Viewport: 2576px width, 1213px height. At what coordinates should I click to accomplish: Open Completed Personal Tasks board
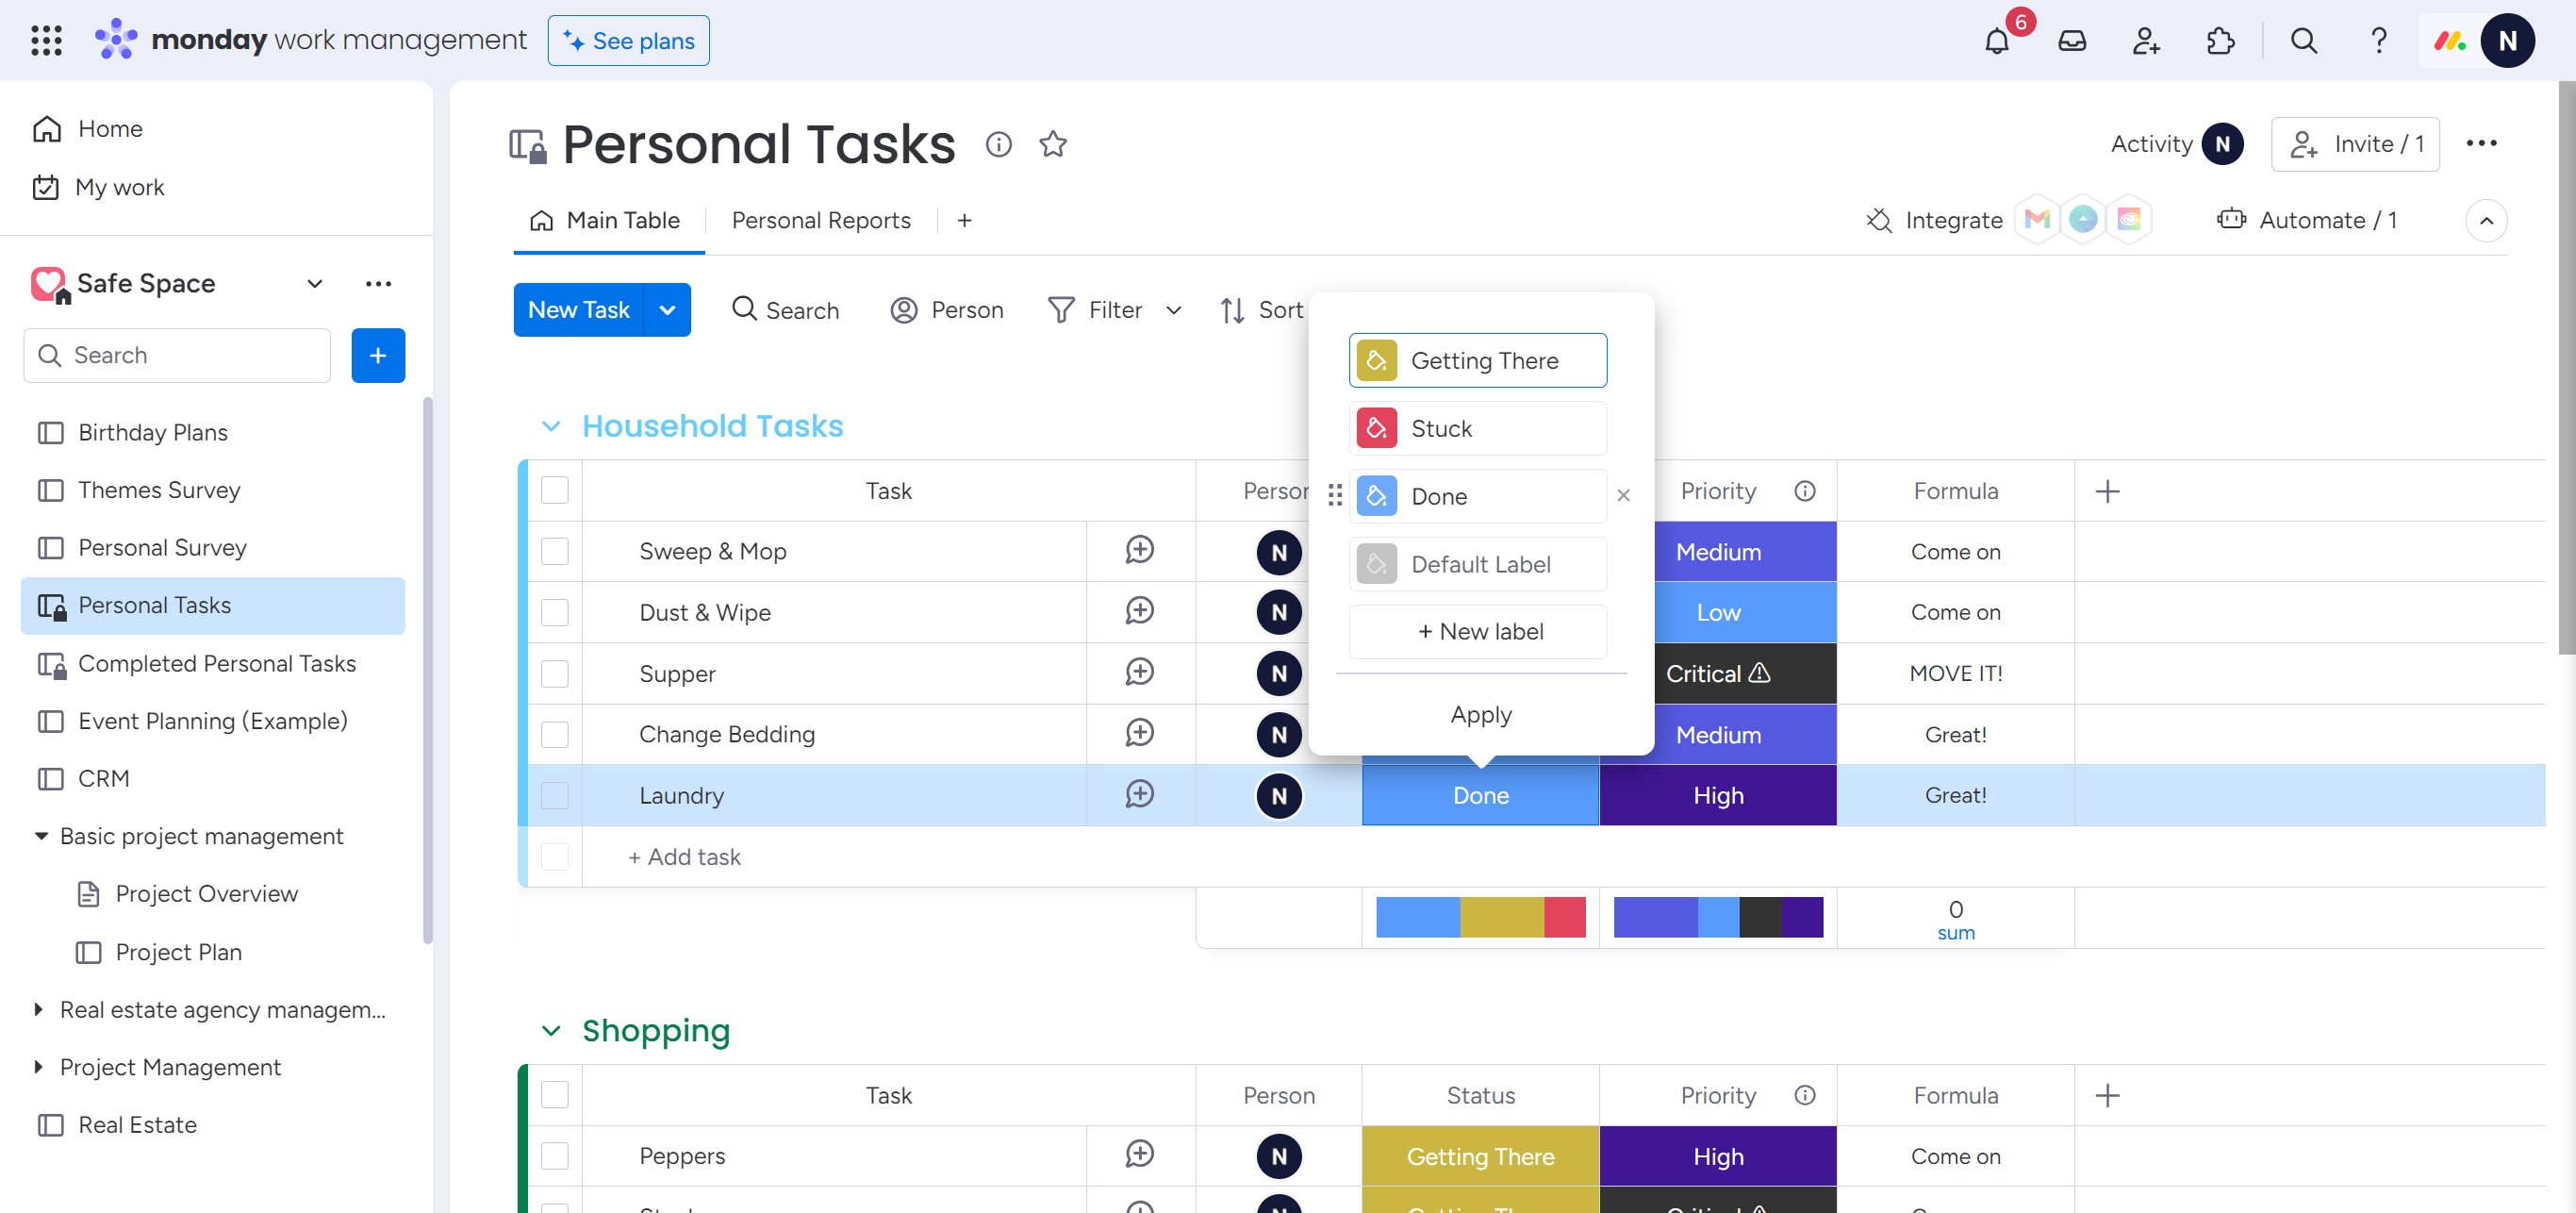216,663
